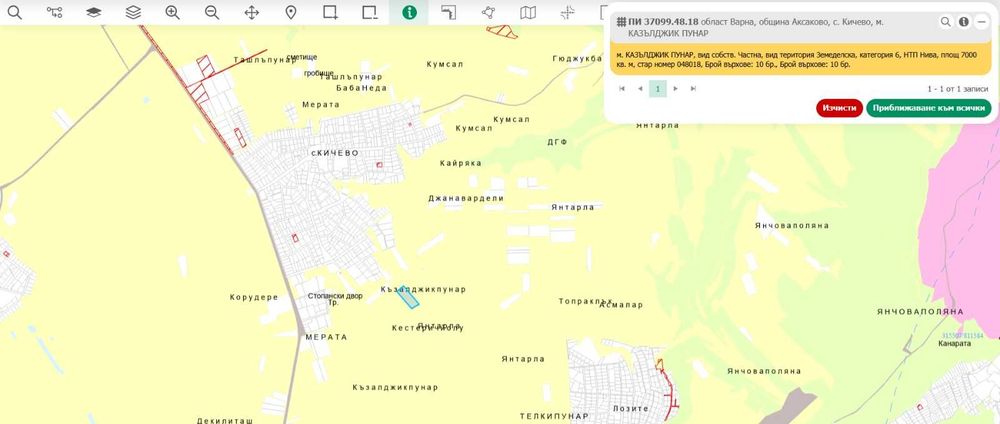Select the zoom out tool
Viewport: 1000px width, 424px height.
tap(212, 12)
